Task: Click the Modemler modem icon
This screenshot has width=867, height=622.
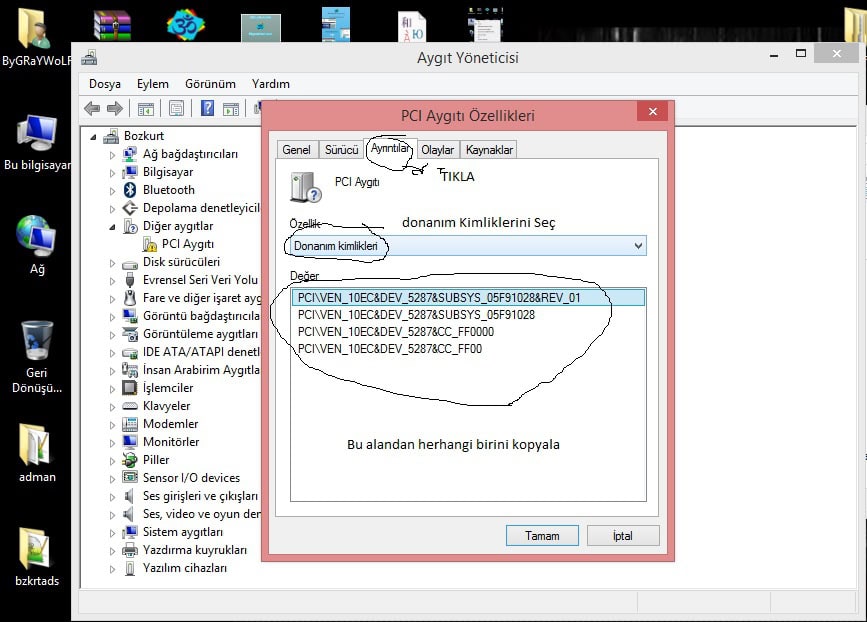Action: pos(129,424)
